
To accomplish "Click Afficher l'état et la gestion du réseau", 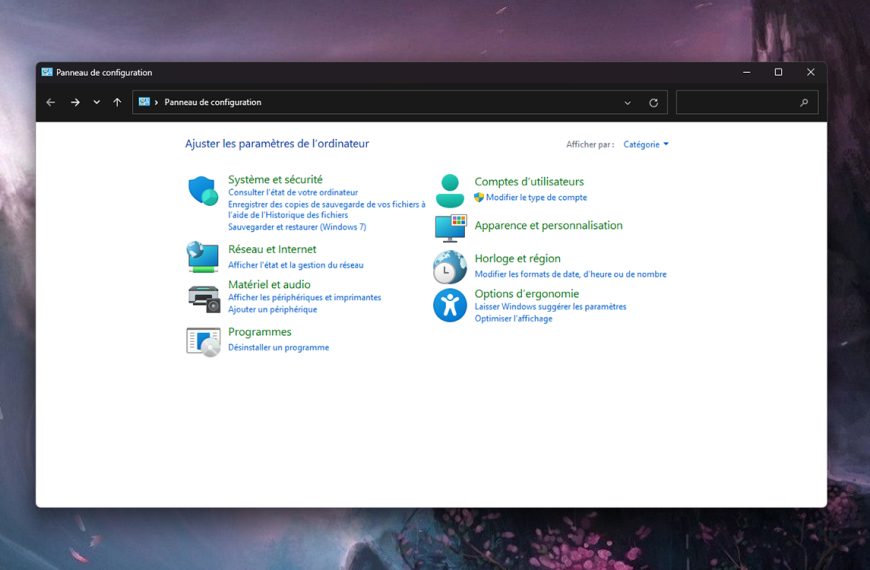I will click(x=296, y=265).
